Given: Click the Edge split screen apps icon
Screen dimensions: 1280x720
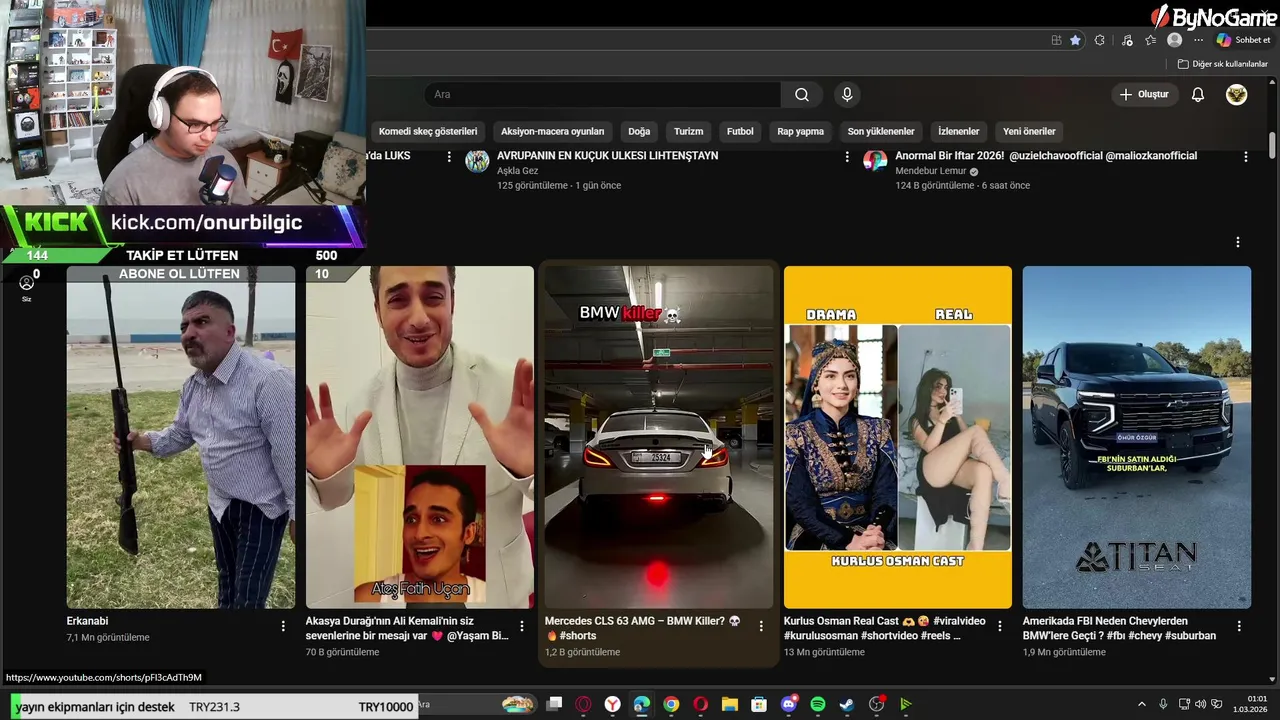Looking at the screenshot, I should pos(1056,40).
